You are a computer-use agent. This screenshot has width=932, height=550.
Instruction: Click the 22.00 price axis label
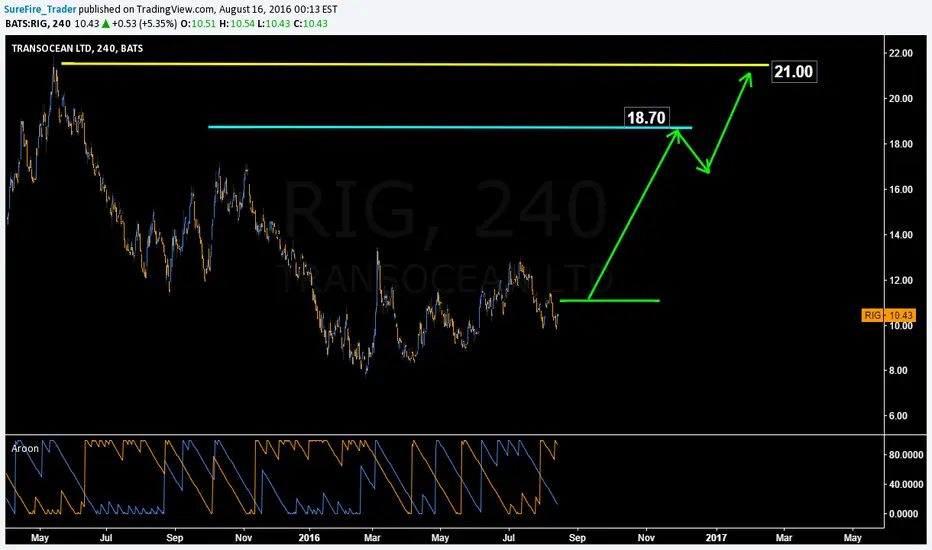(x=900, y=53)
